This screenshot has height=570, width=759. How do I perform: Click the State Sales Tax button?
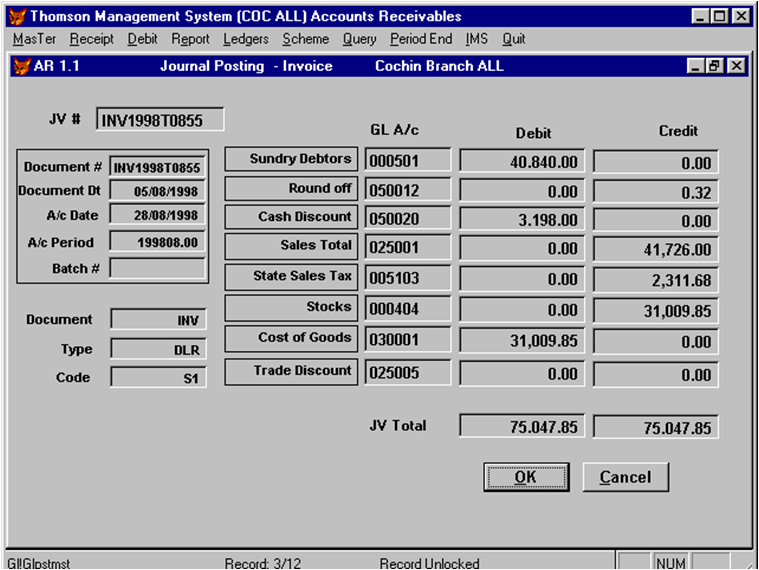[291, 276]
